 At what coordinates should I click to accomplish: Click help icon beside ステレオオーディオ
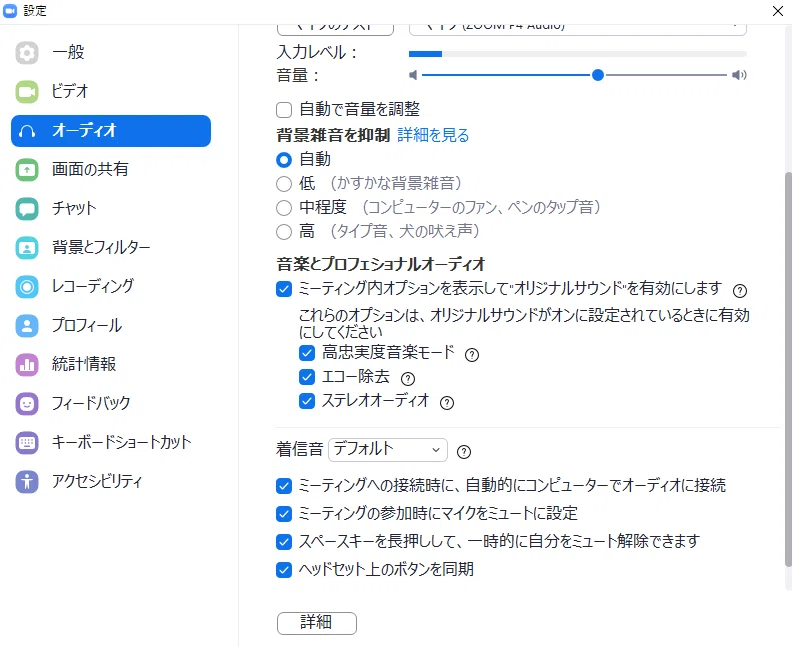click(447, 403)
